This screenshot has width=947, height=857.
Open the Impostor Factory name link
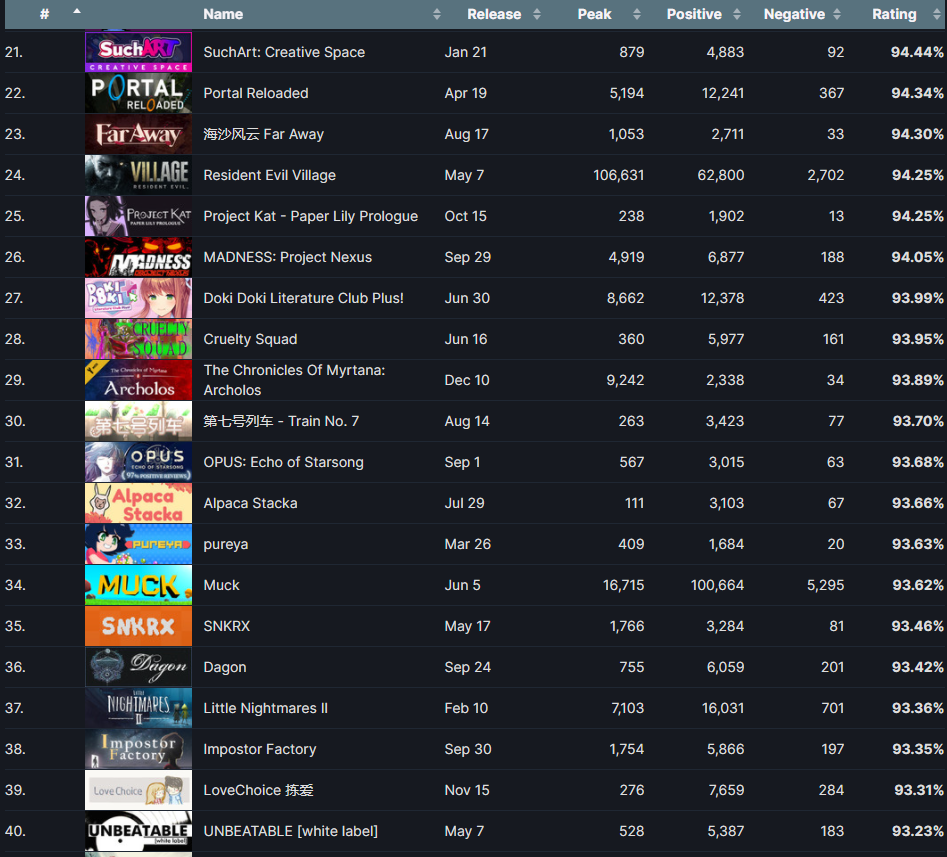click(x=260, y=749)
